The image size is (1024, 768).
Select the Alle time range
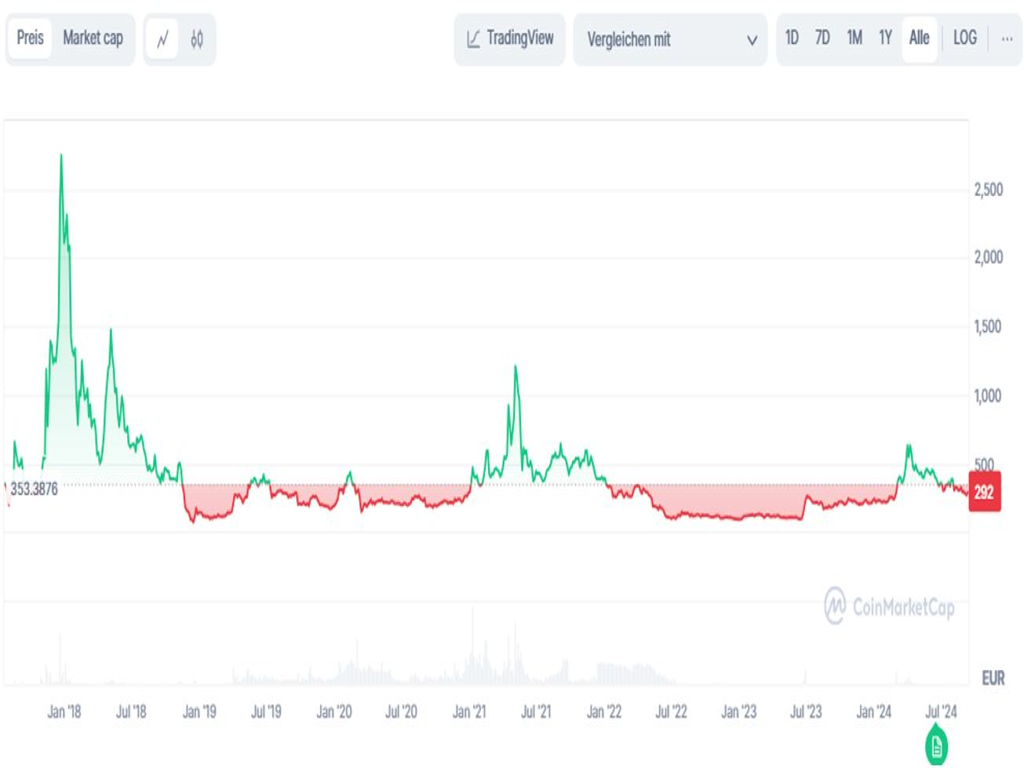click(919, 39)
